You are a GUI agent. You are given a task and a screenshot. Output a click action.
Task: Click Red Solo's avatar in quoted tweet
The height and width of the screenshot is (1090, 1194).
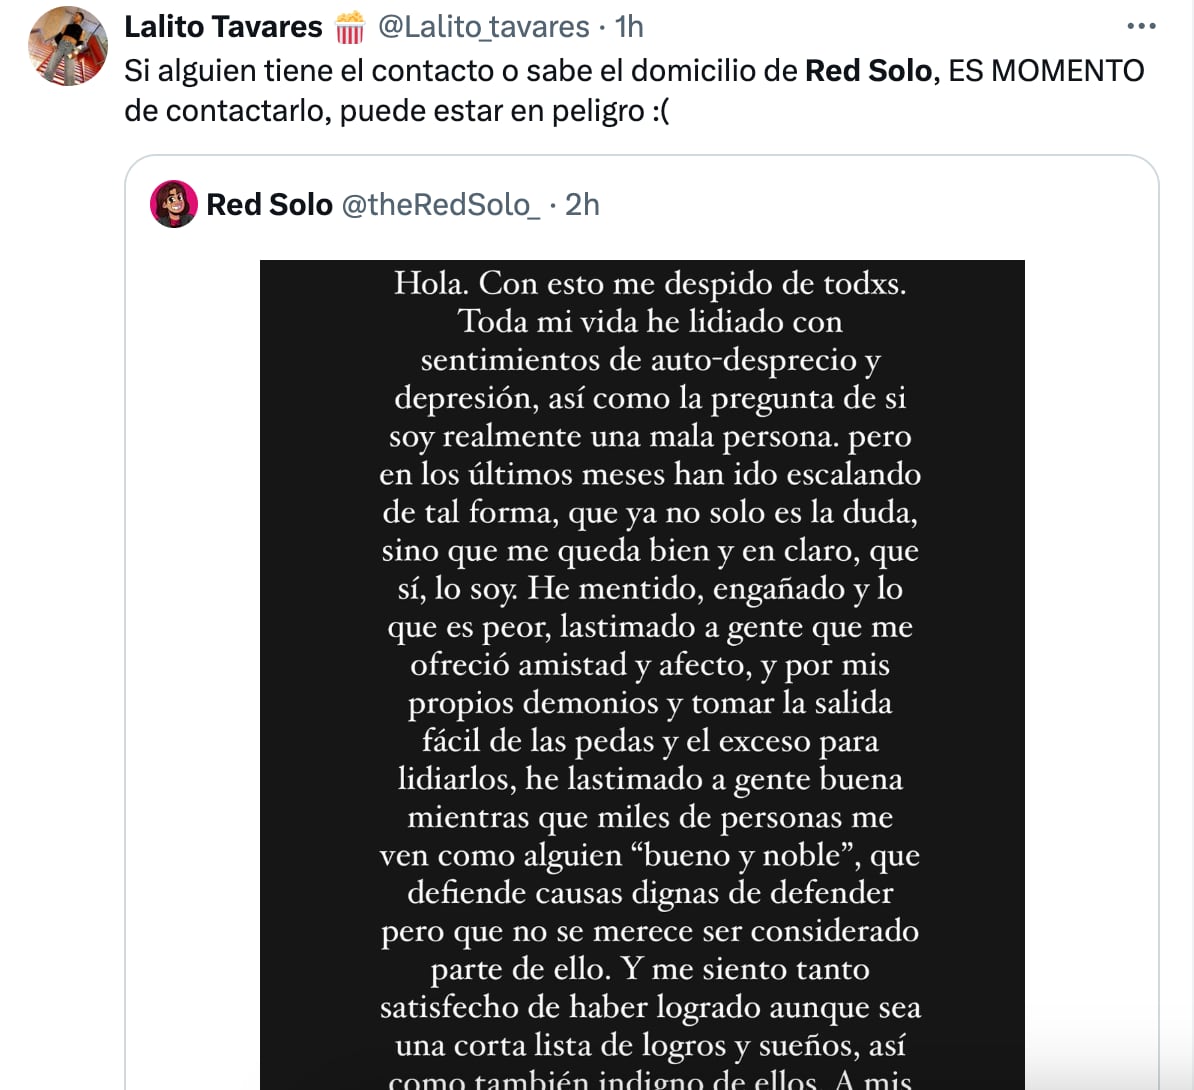tap(174, 204)
